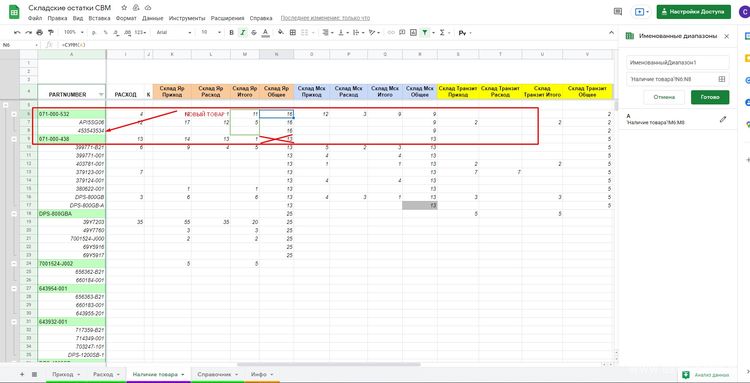
Task: Open the Данные menu
Action: pyautogui.click(x=153, y=18)
